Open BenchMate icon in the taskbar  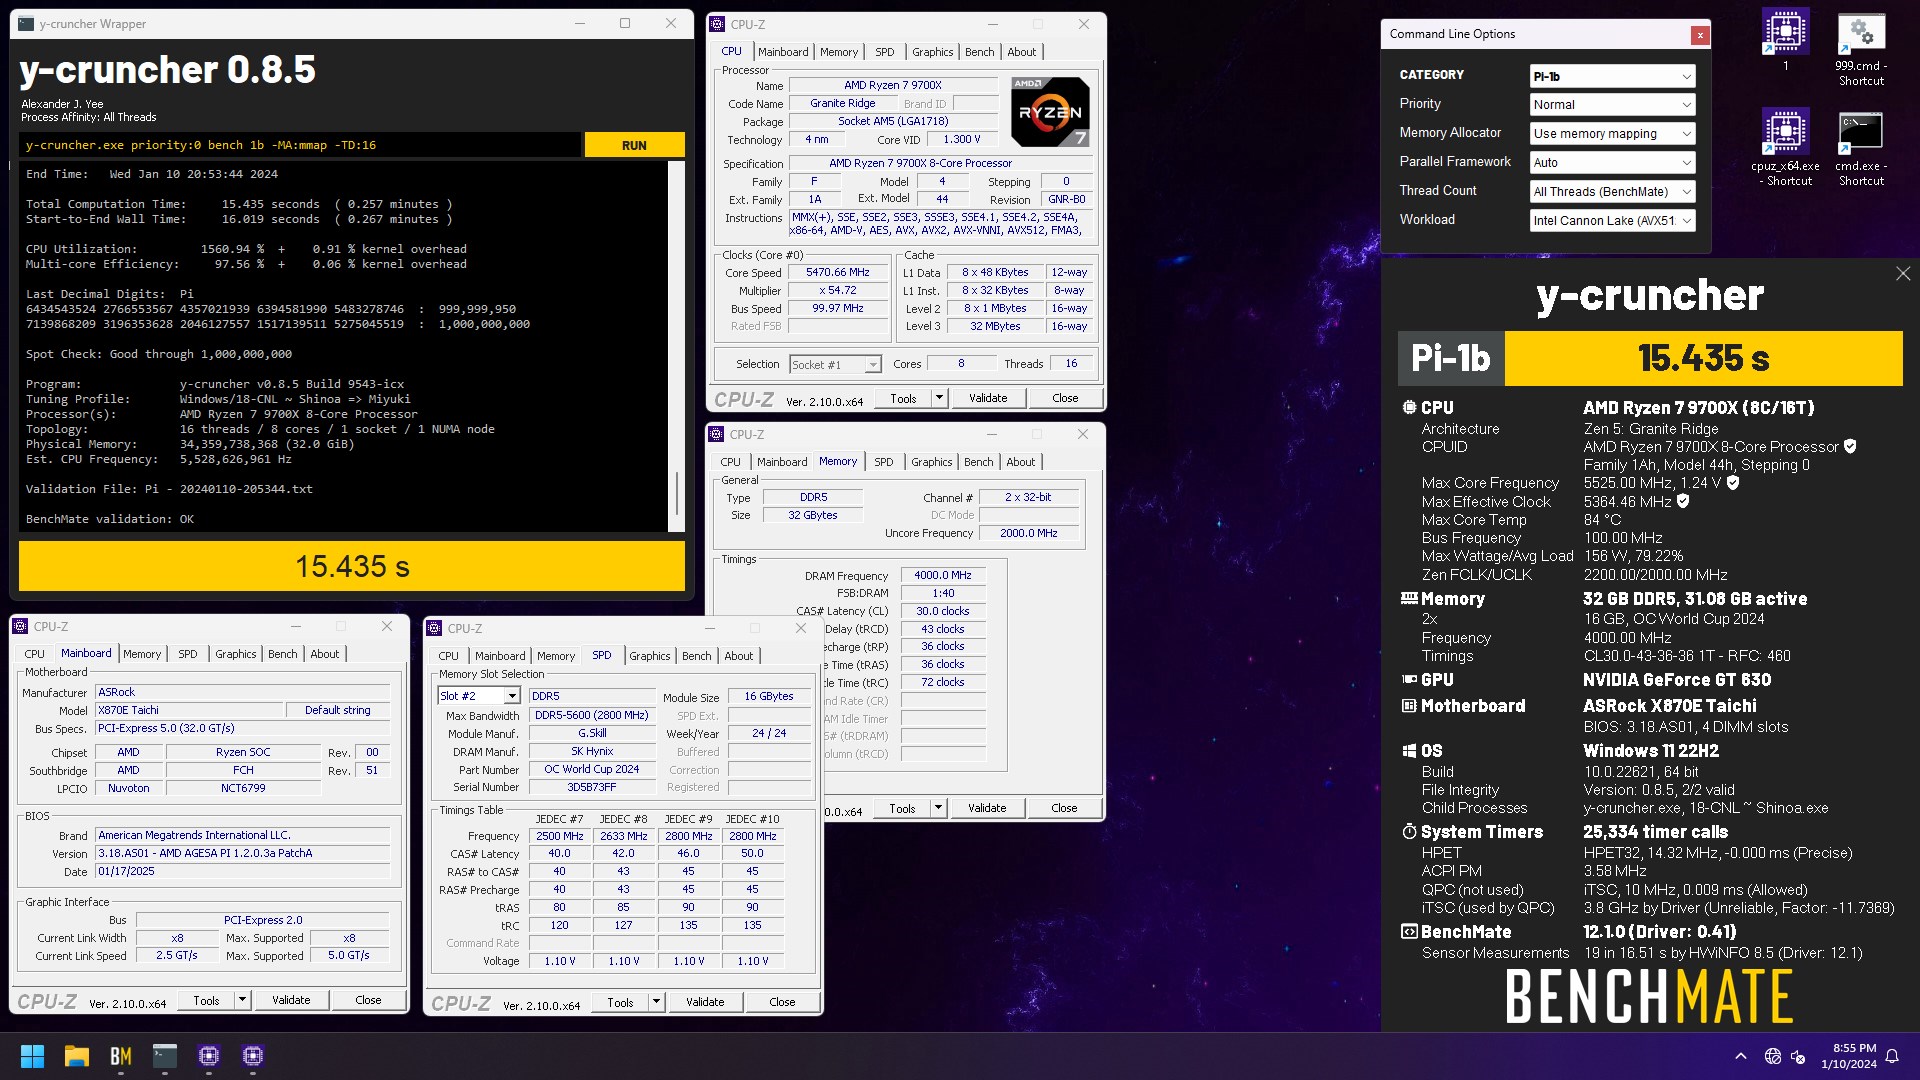click(x=121, y=1056)
